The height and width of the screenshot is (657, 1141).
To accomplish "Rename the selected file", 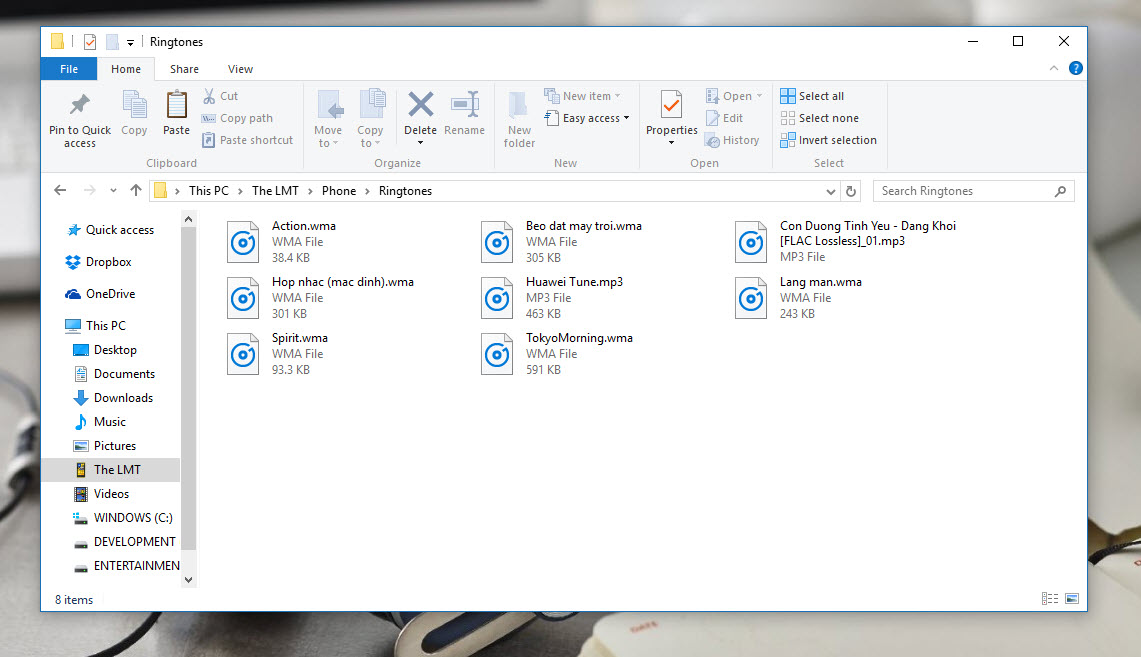I will [x=464, y=113].
